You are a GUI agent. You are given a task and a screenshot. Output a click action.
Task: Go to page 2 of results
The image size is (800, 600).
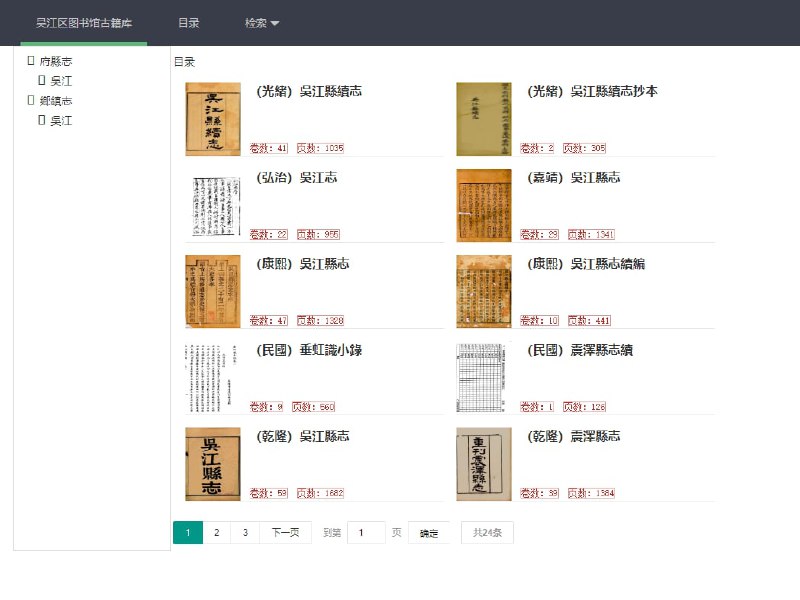[216, 533]
